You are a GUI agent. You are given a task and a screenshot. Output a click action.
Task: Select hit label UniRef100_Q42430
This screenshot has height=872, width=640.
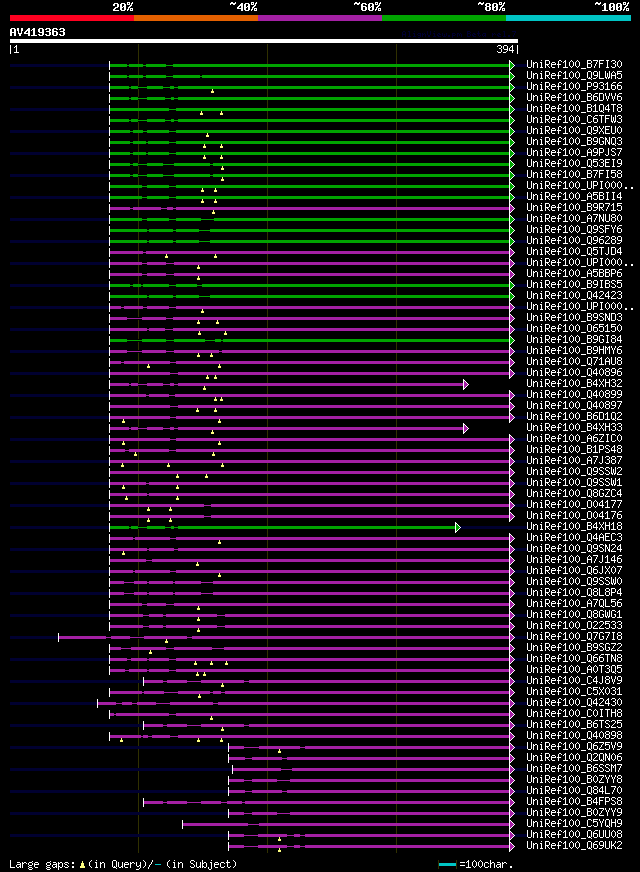pos(574,702)
